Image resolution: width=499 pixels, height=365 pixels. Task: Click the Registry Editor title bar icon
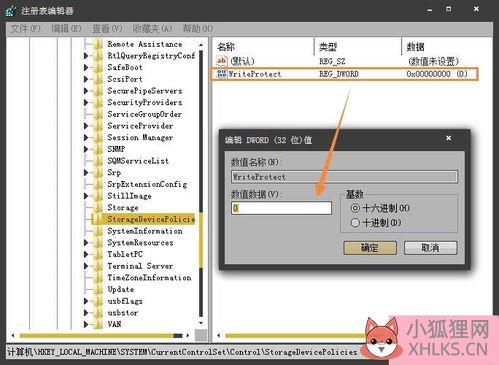(x=11, y=10)
